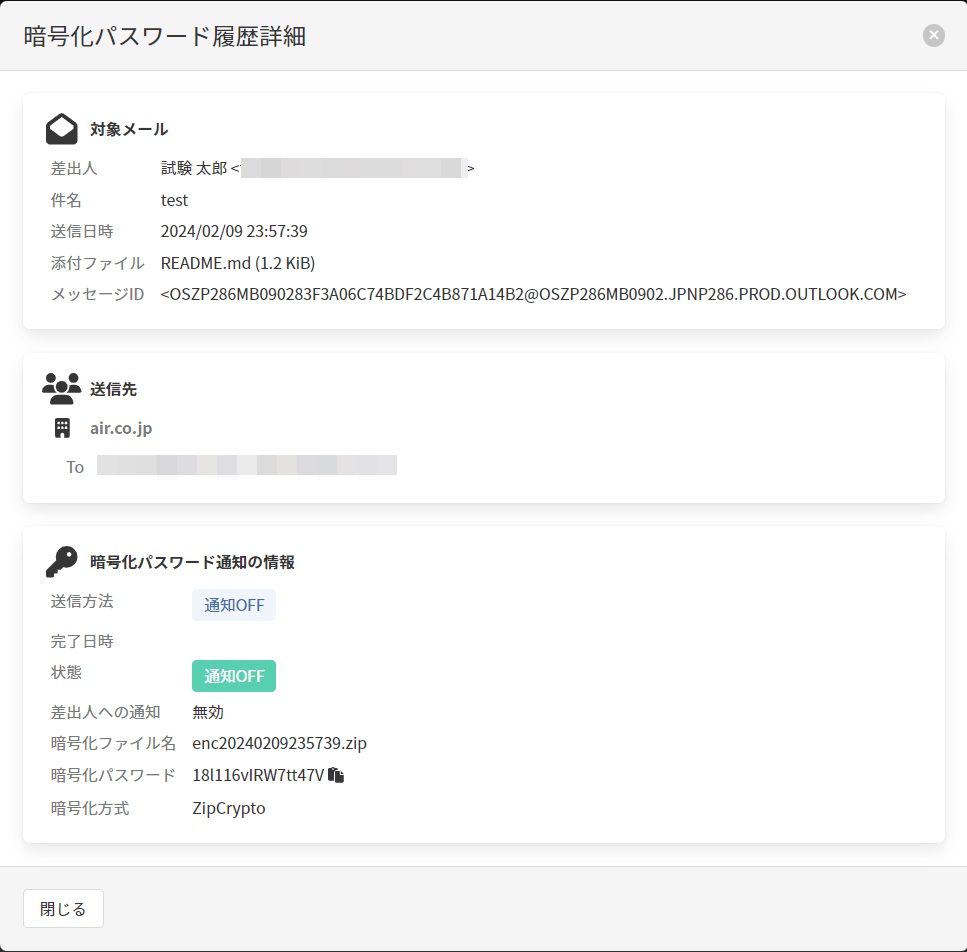Close the dialog with the X icon
967x952 pixels.
(933, 36)
